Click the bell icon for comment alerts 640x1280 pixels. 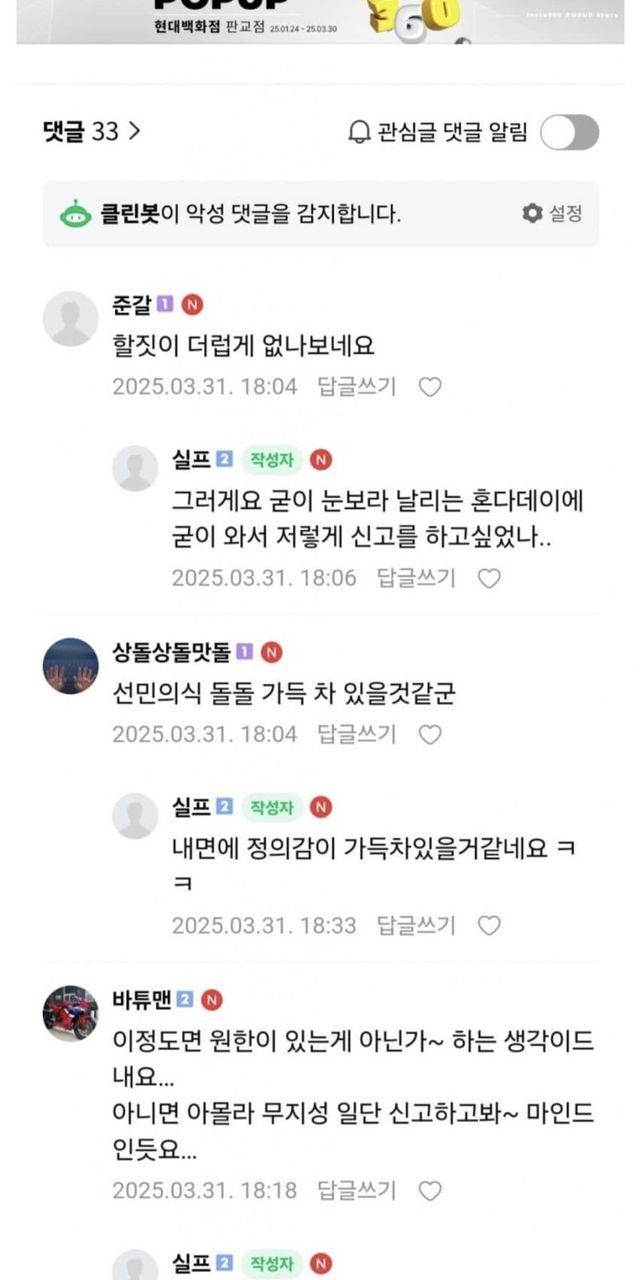pos(359,133)
